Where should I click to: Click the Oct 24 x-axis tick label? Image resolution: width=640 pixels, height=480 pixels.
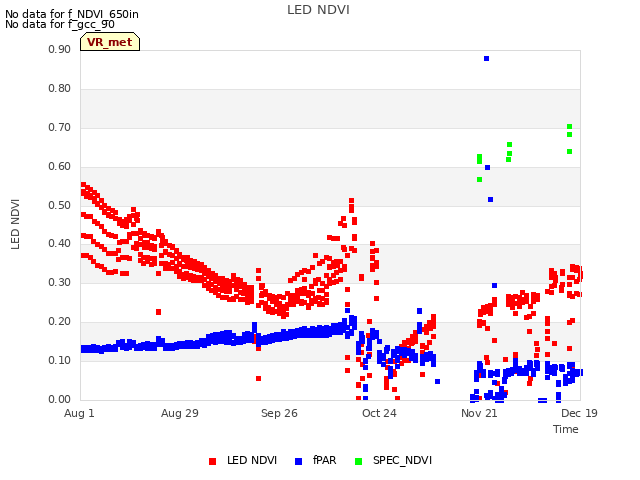click(x=379, y=413)
